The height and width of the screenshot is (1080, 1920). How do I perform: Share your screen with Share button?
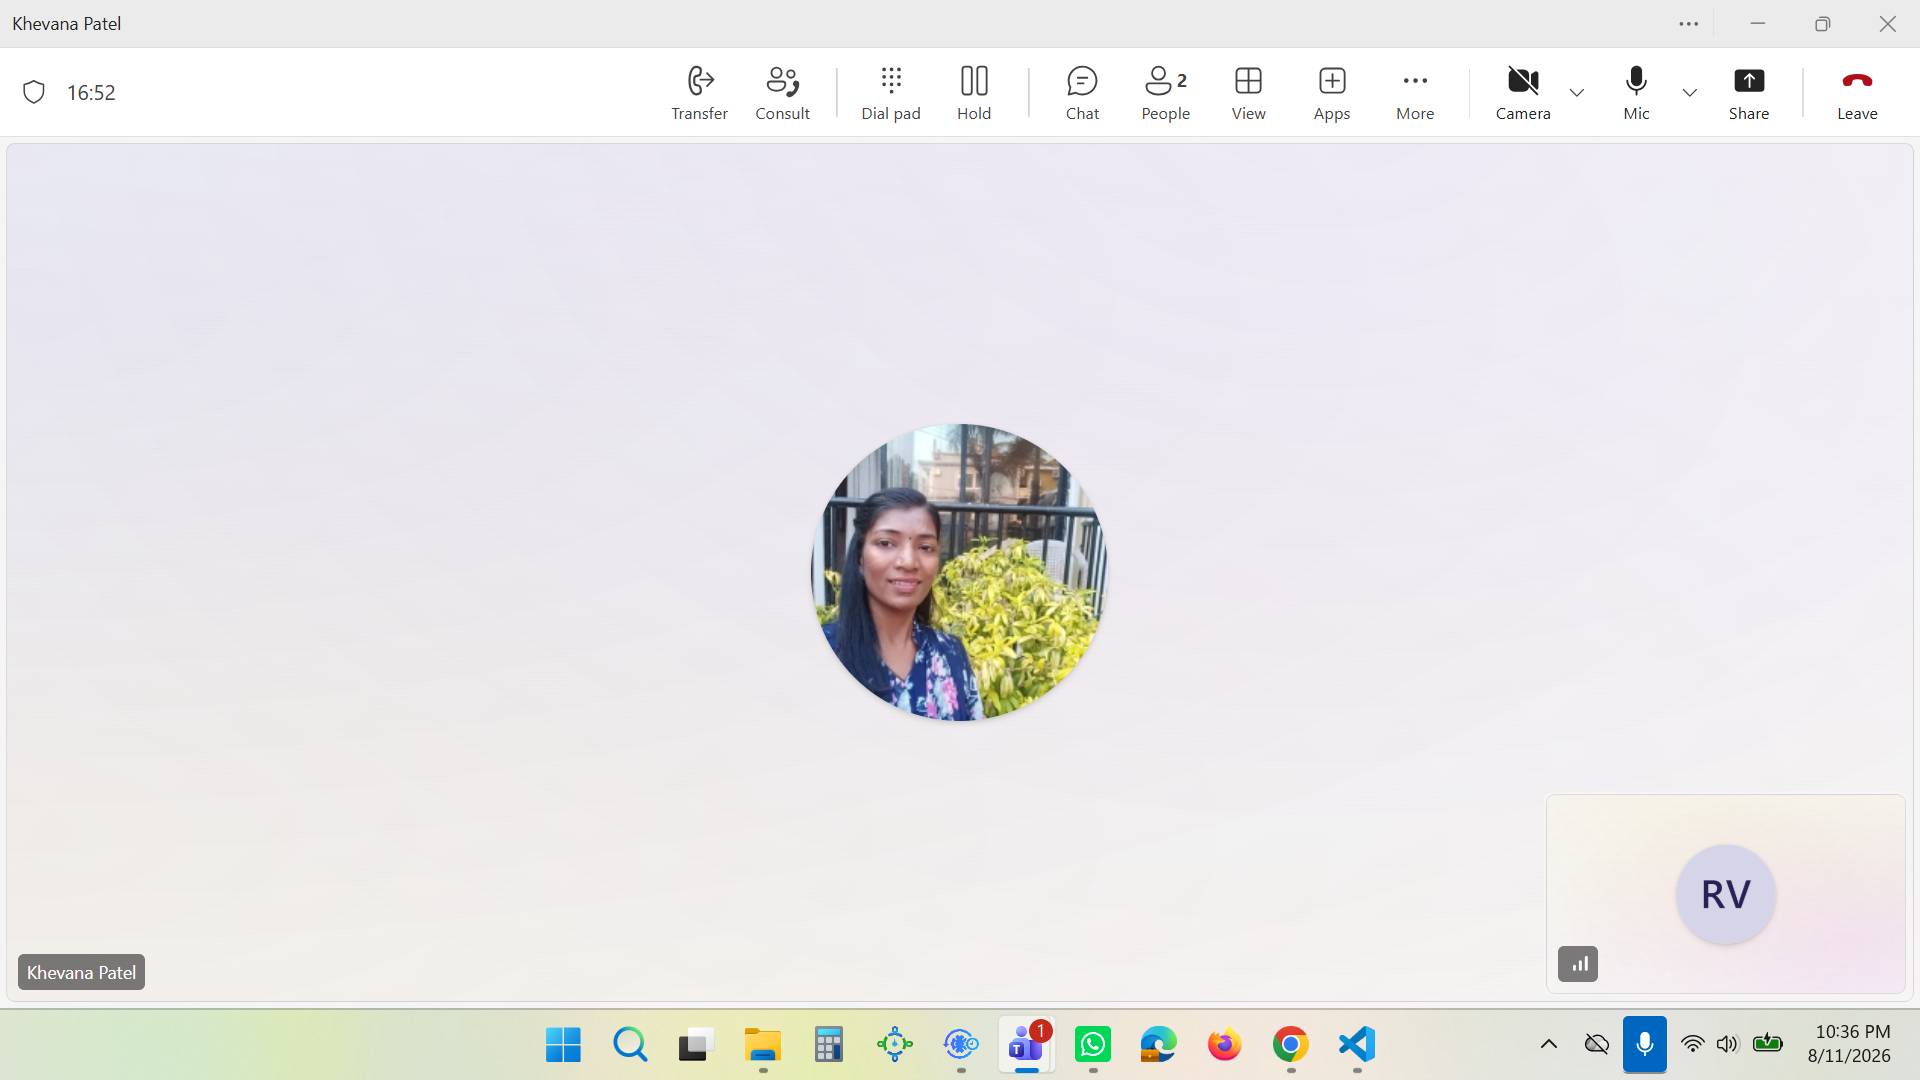pos(1748,93)
